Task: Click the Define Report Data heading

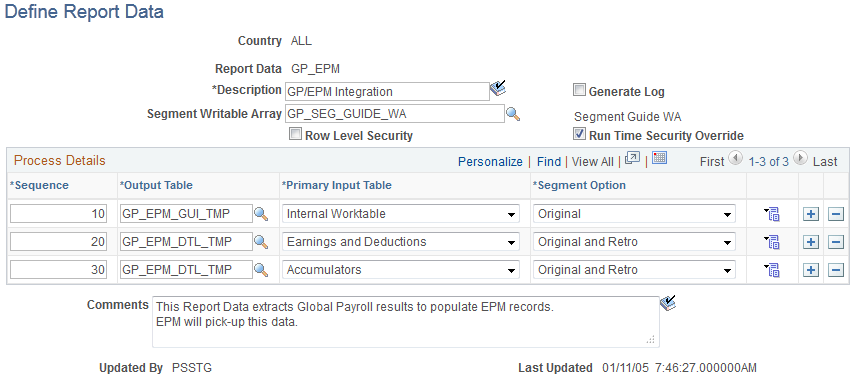Action: [x=84, y=12]
